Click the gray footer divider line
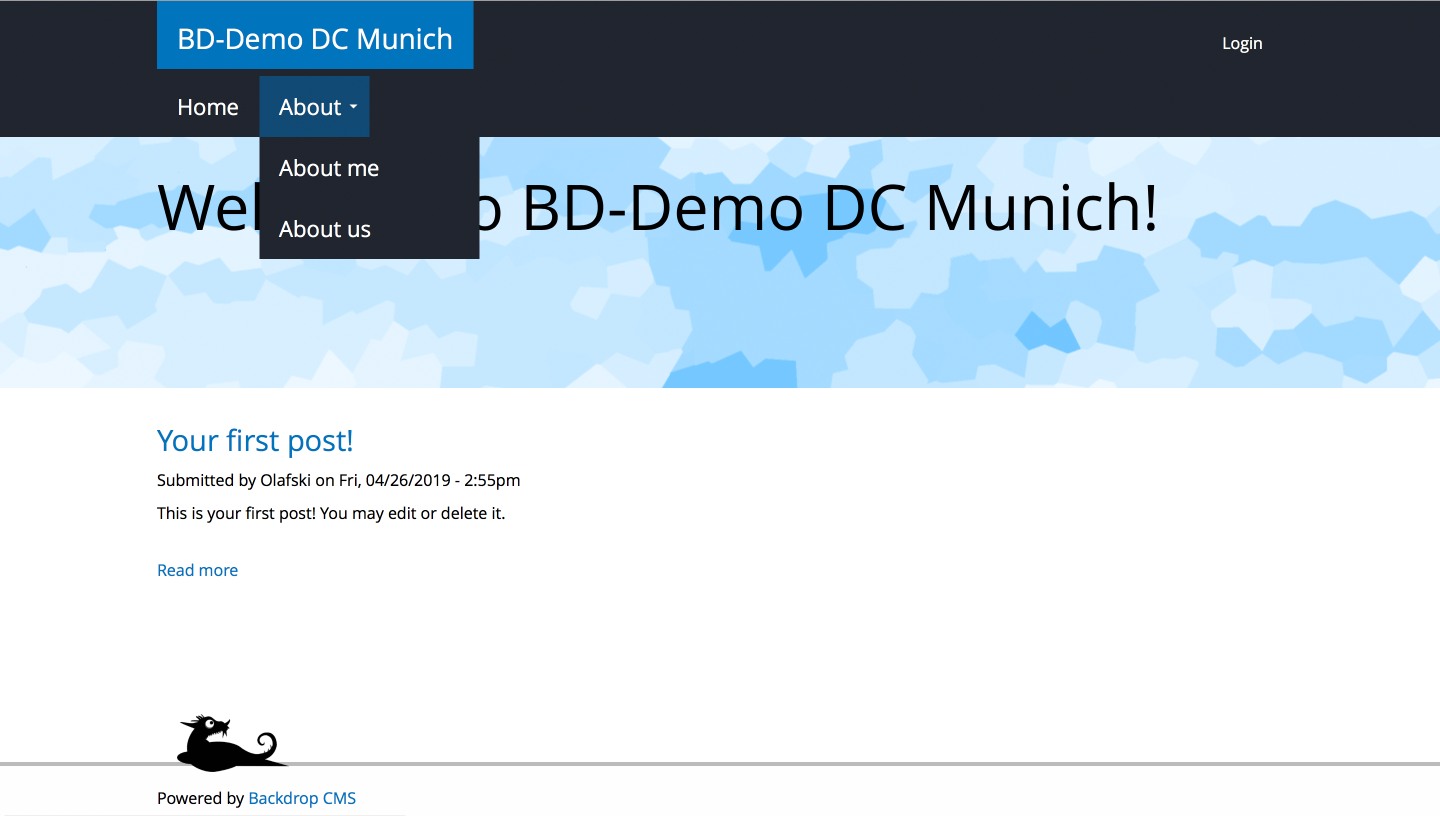Image resolution: width=1440 pixels, height=816 pixels. [x=800, y=764]
